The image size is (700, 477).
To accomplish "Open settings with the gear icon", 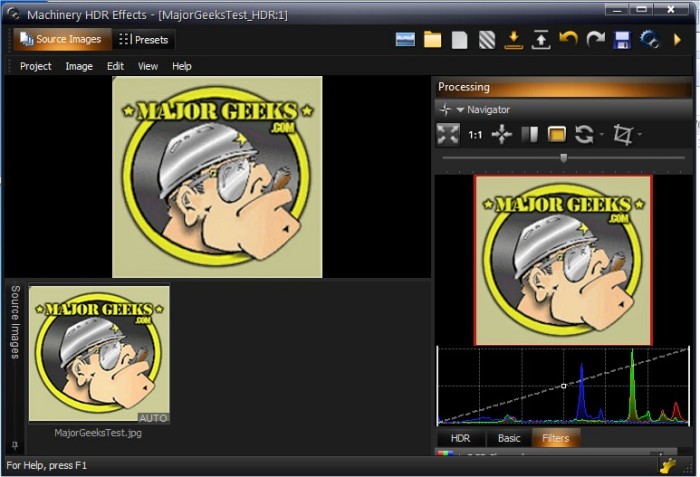I will [x=649, y=40].
